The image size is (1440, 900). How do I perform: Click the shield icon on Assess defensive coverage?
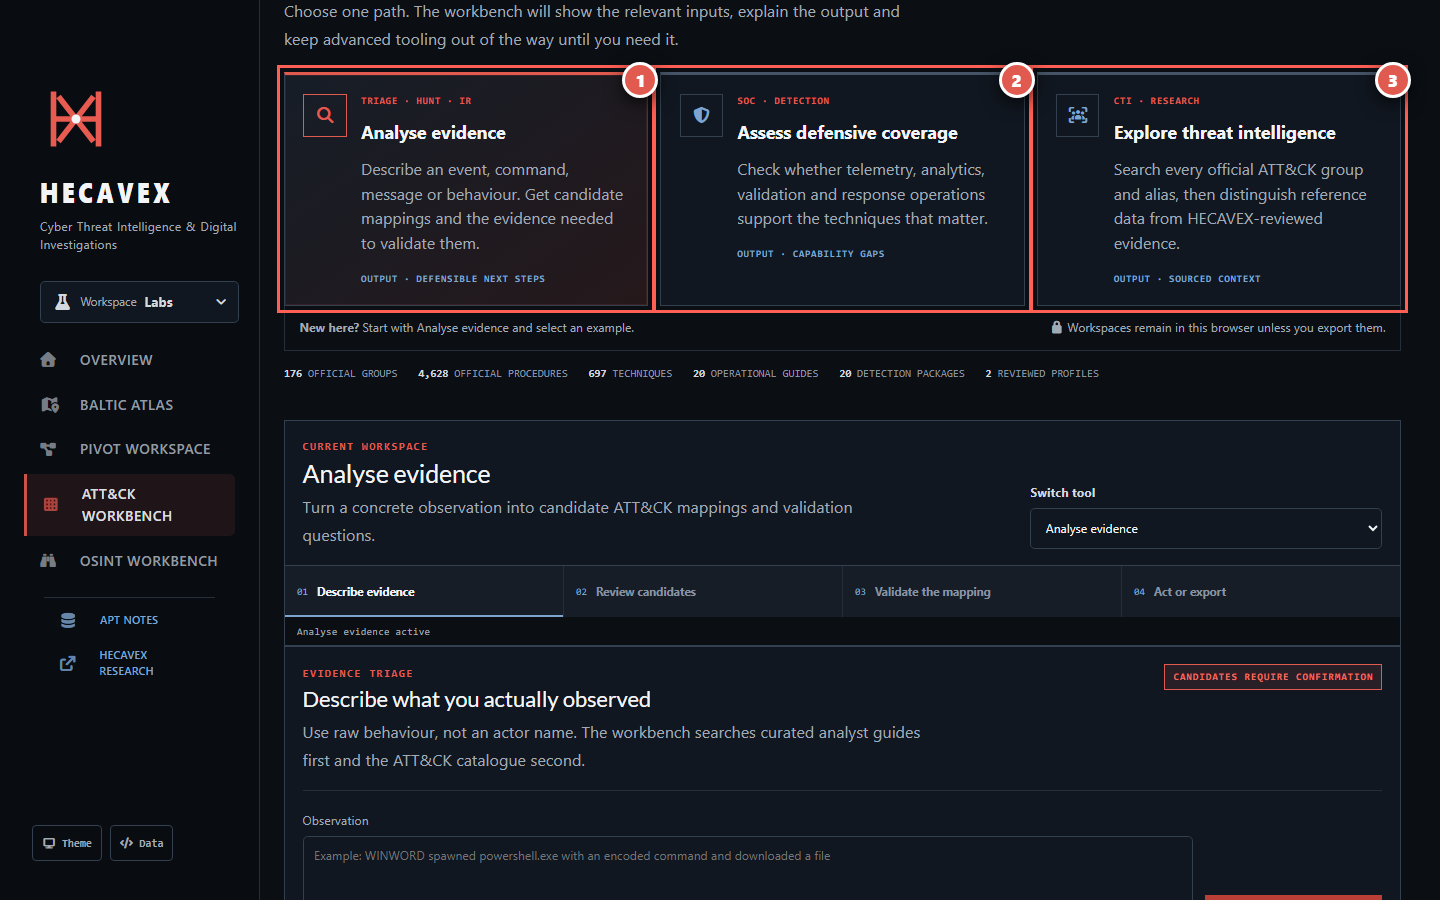tap(701, 115)
